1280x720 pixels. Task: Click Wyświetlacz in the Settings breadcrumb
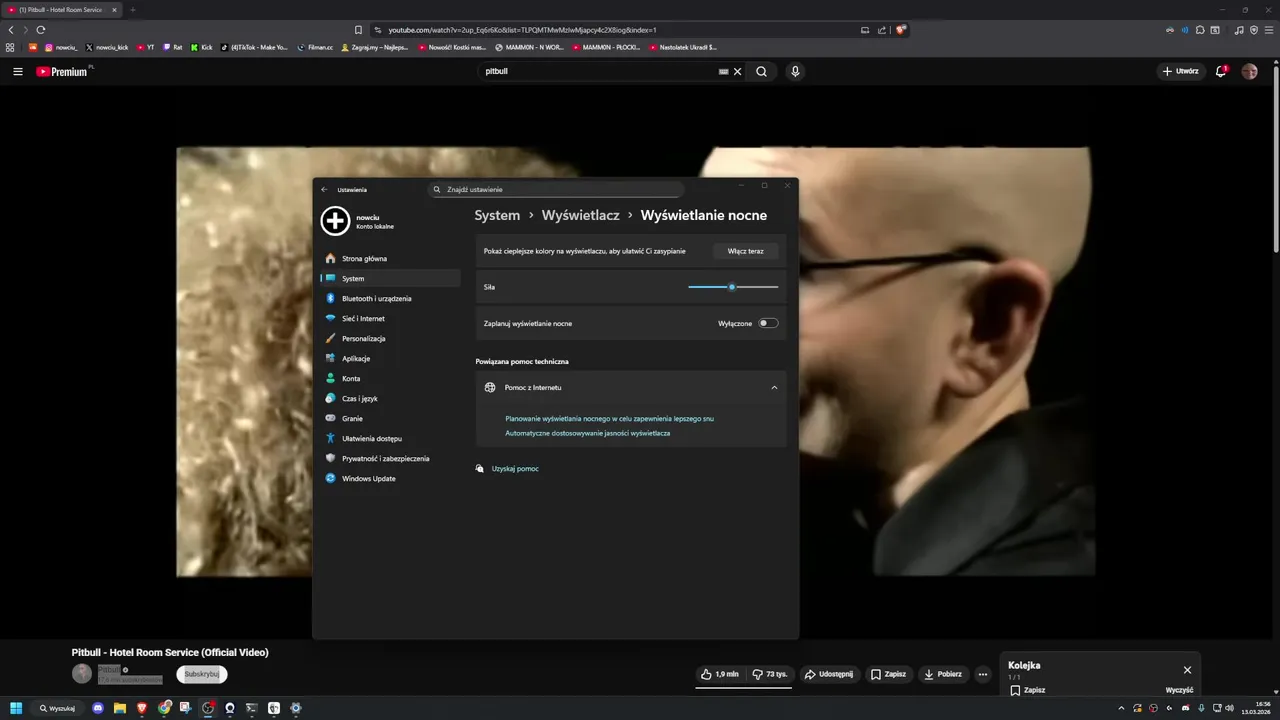tap(581, 215)
